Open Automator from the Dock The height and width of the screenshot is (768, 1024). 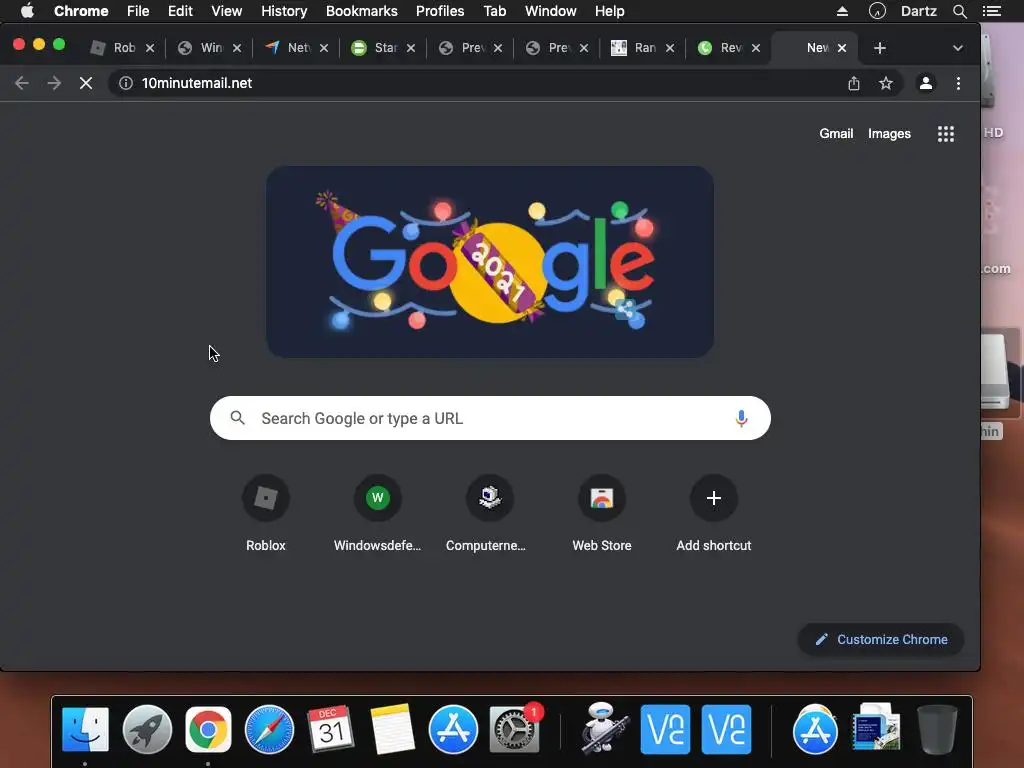coord(603,729)
